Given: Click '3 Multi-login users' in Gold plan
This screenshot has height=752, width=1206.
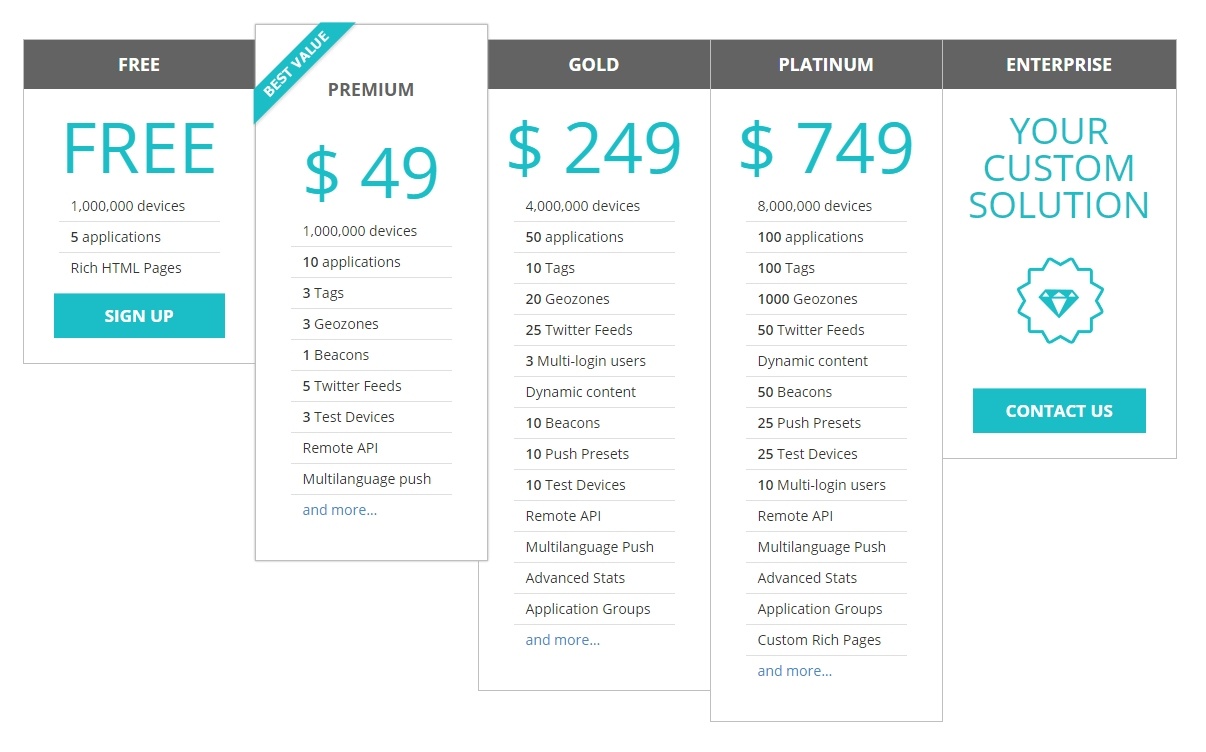Looking at the screenshot, I should click(x=586, y=361).
